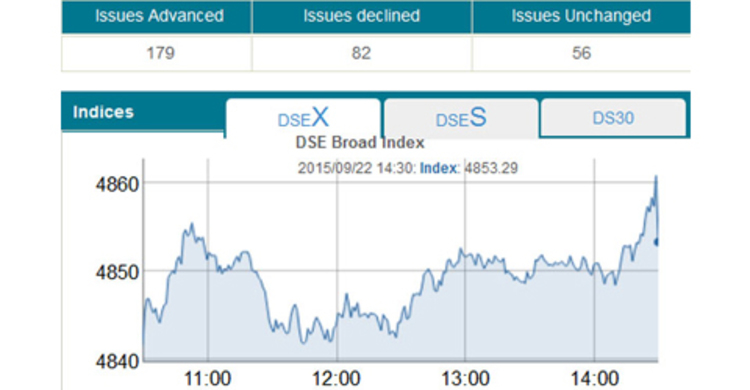
Task: Click the 12:00 time axis label
Action: coord(337,379)
